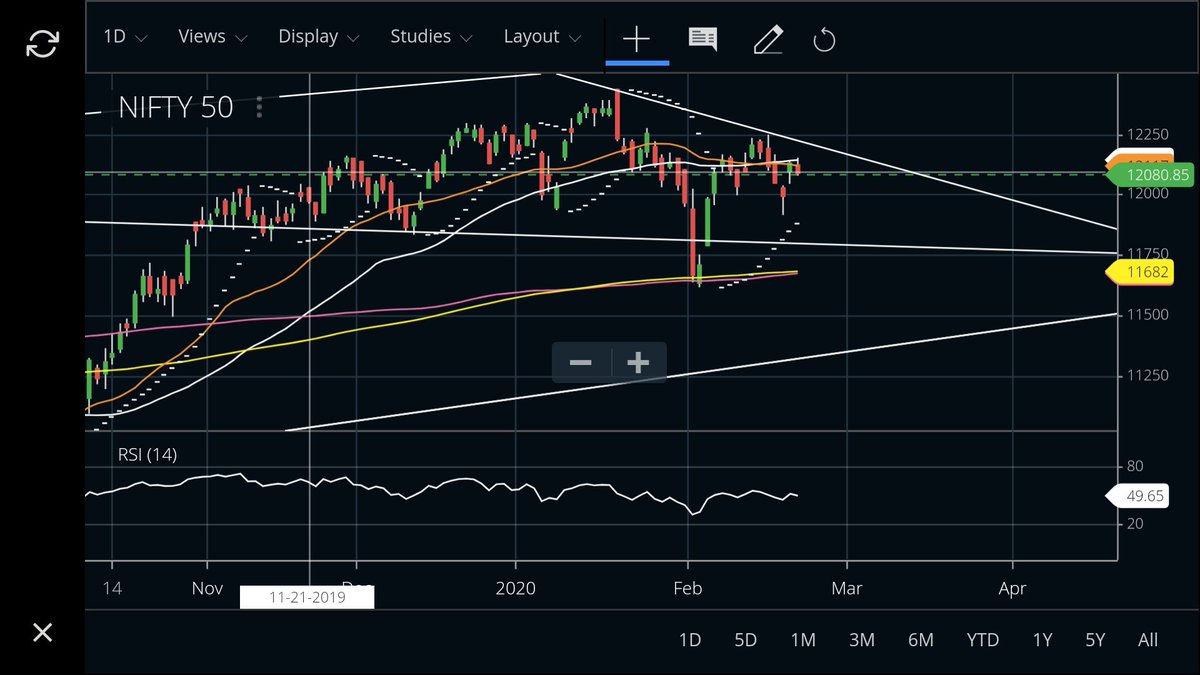This screenshot has width=1200, height=675.
Task: Open the Display dropdown menu
Action: (x=319, y=36)
